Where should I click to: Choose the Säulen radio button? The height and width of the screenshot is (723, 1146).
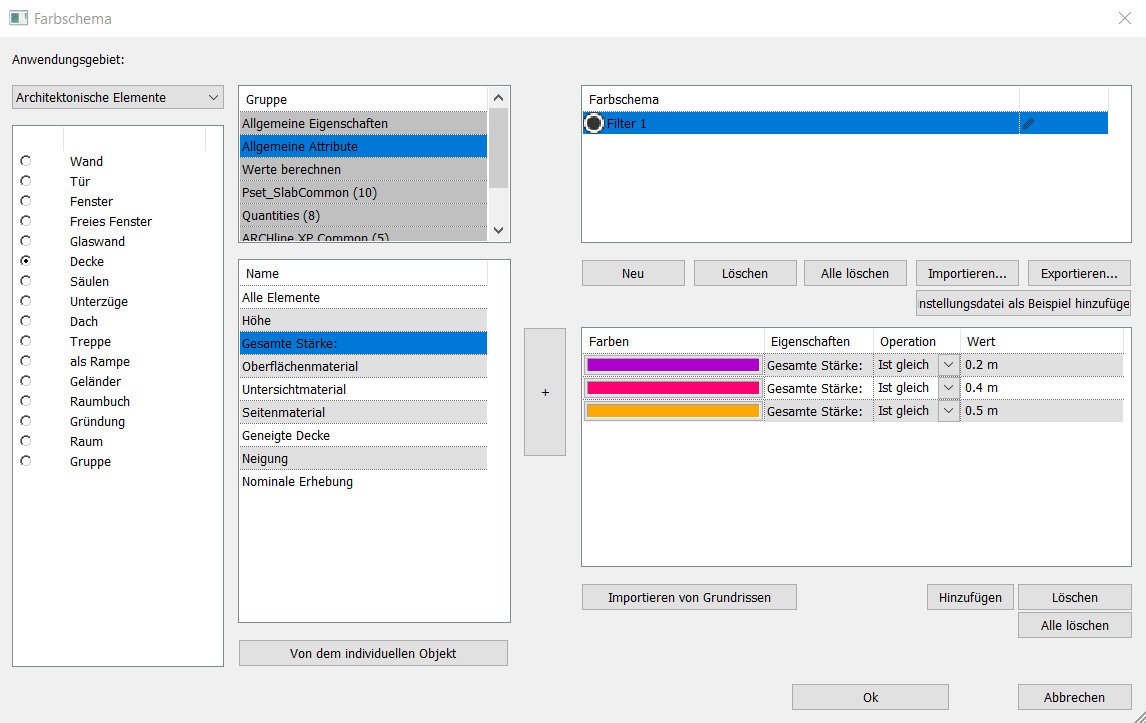[26, 281]
